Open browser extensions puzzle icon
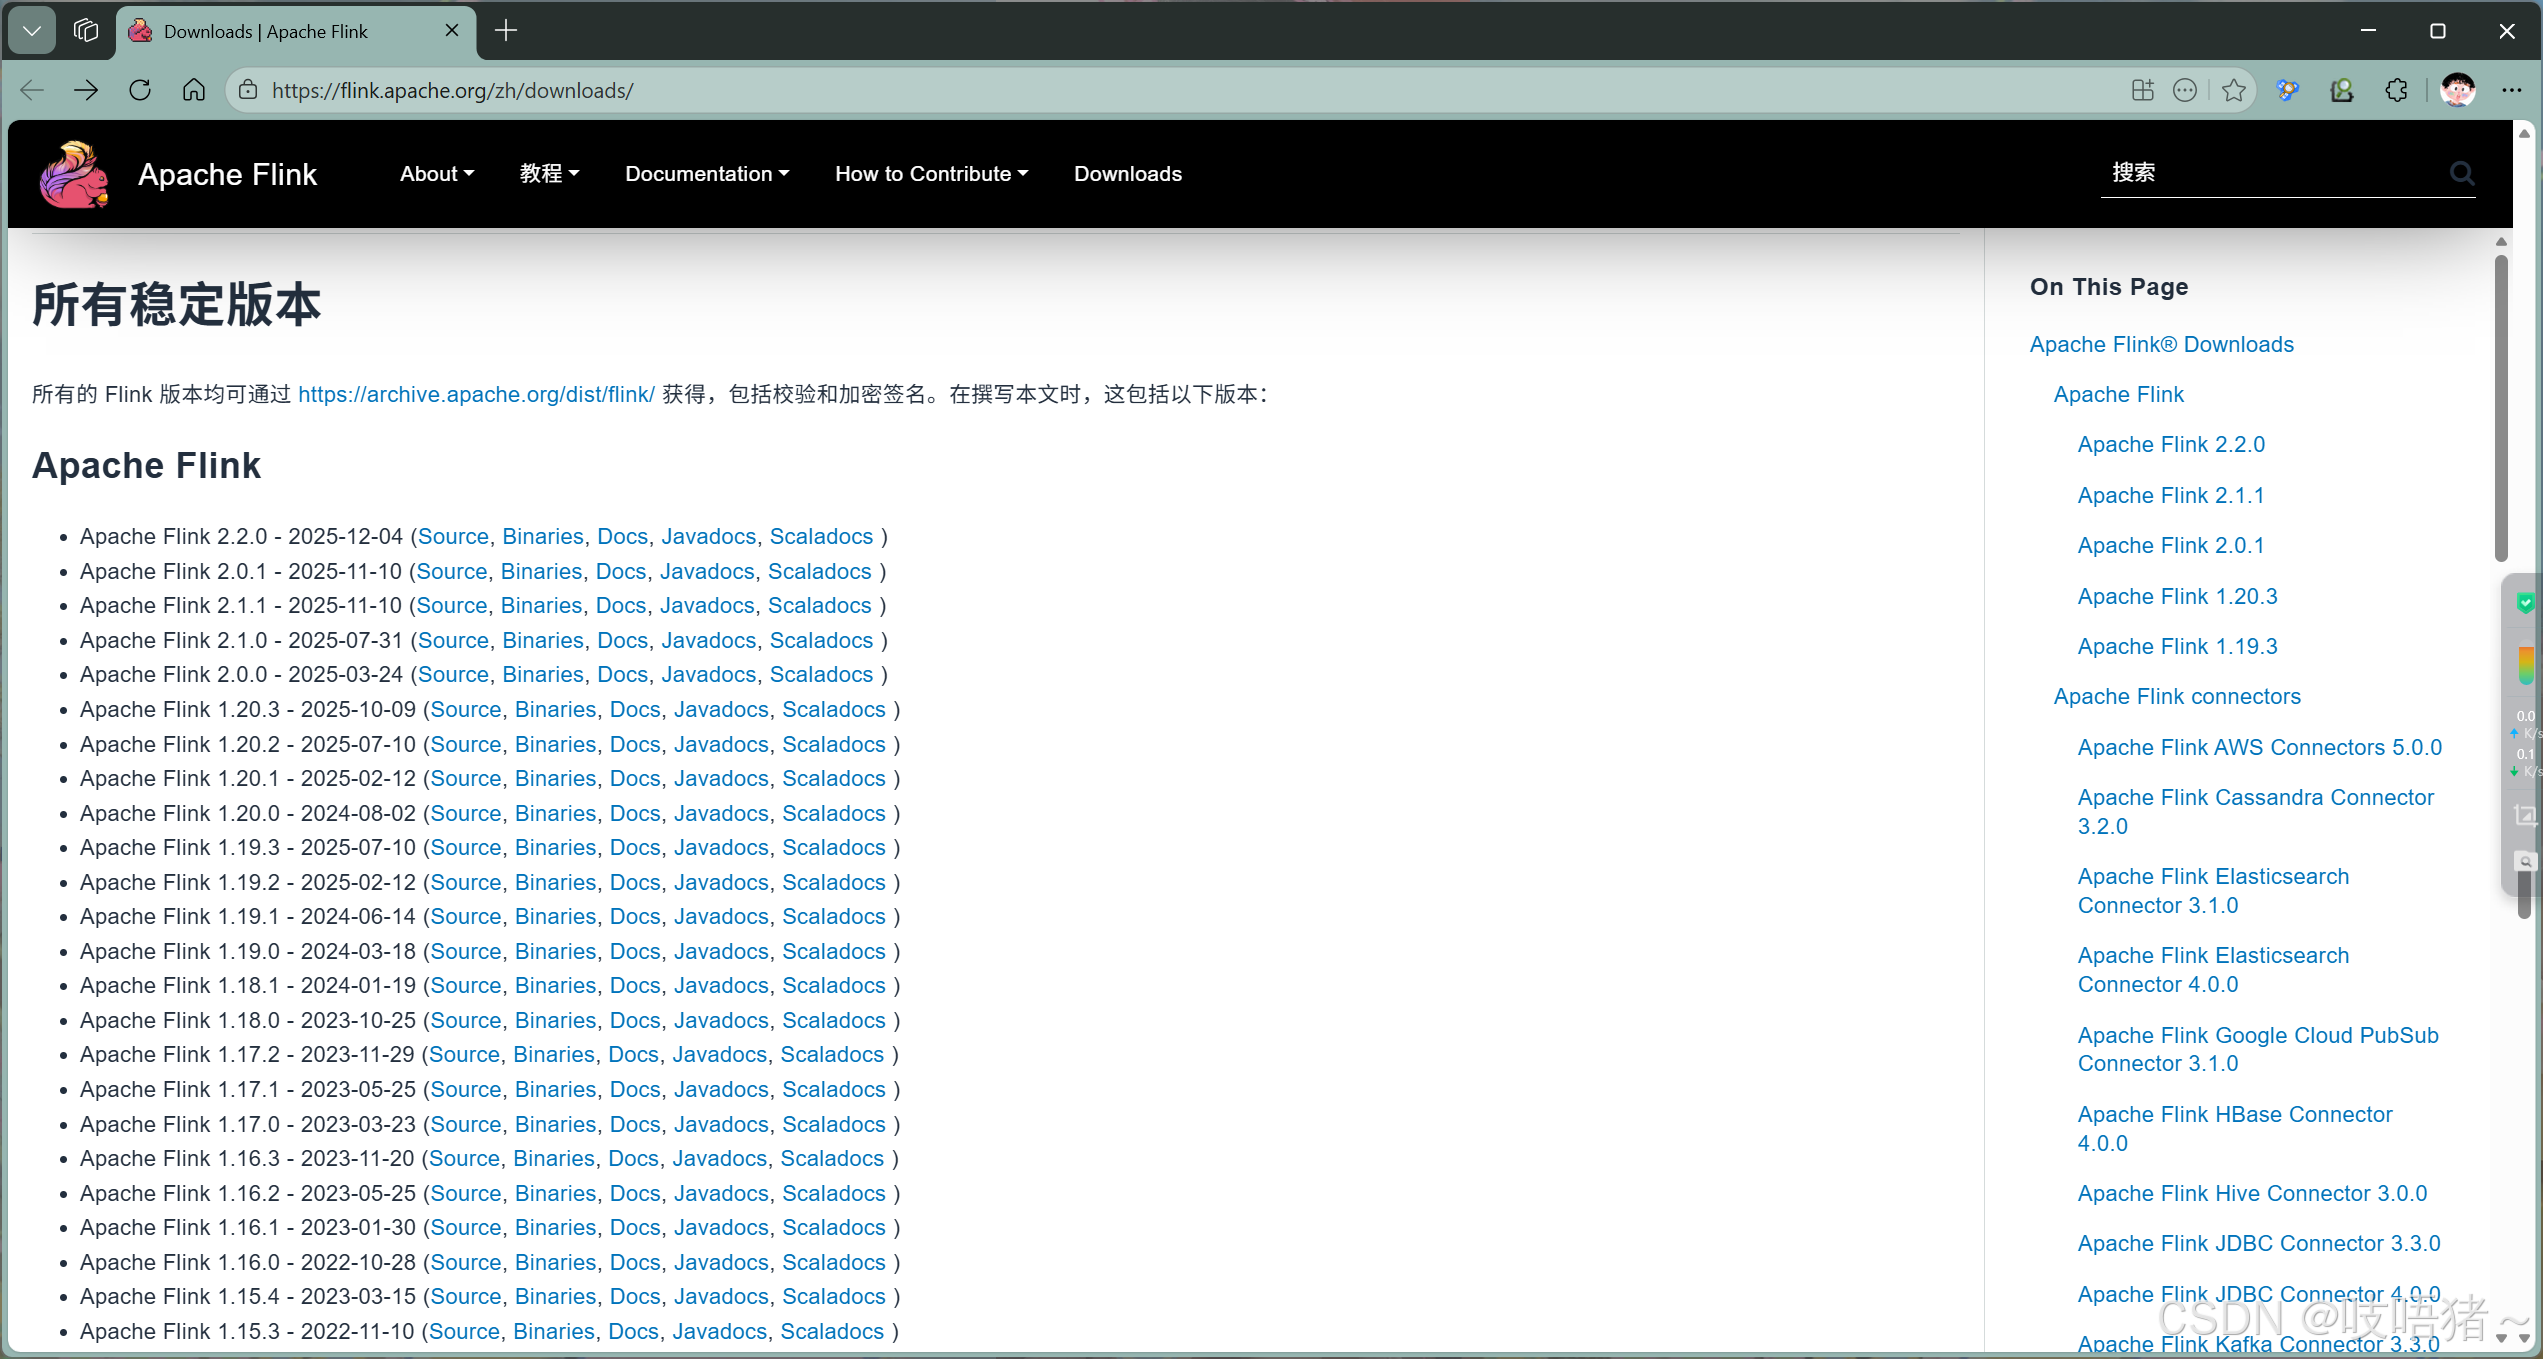This screenshot has height=1359, width=2543. [2396, 90]
